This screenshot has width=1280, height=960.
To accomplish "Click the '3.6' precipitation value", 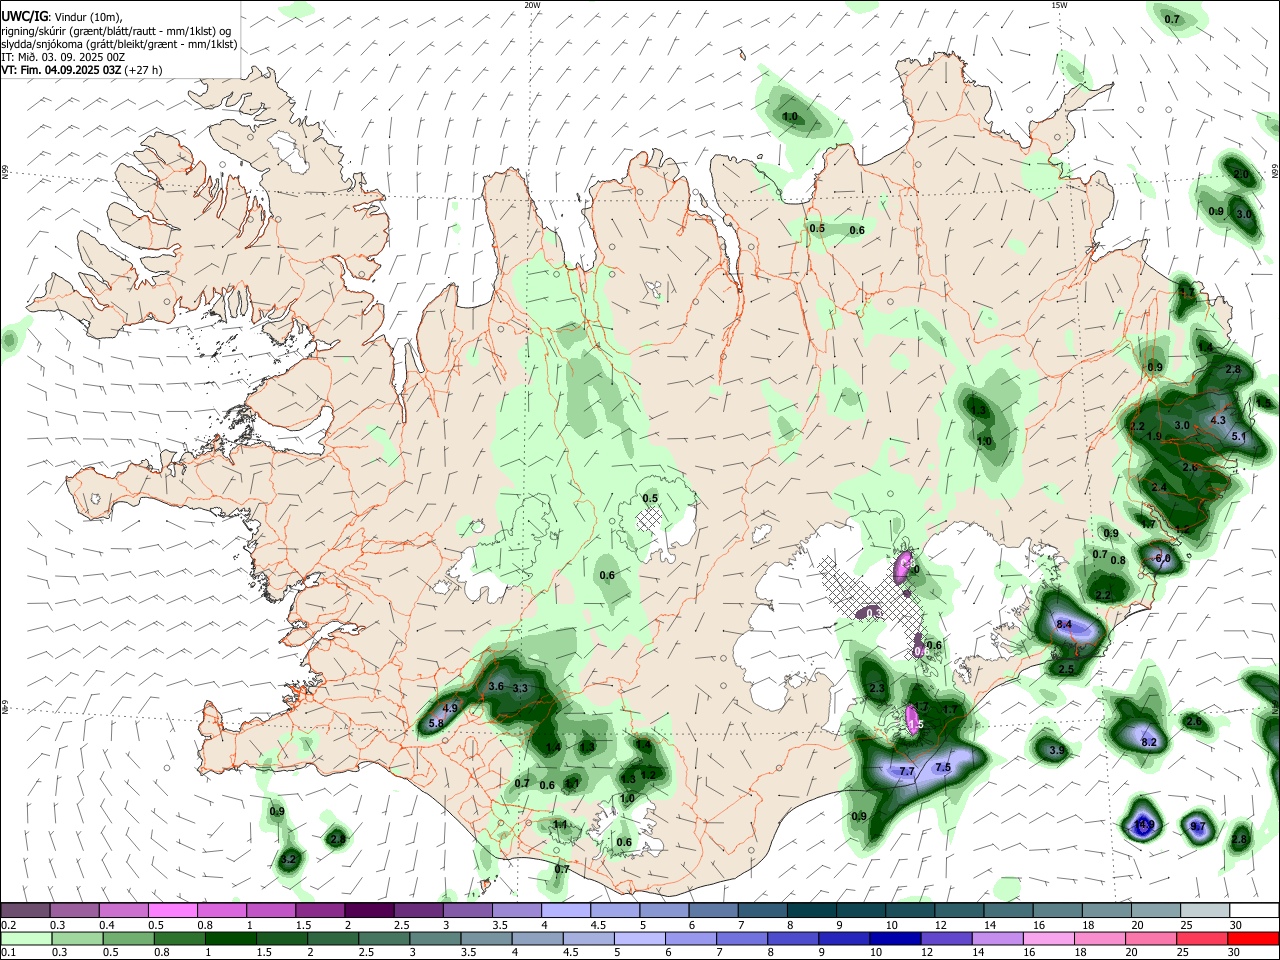I will tap(496, 686).
